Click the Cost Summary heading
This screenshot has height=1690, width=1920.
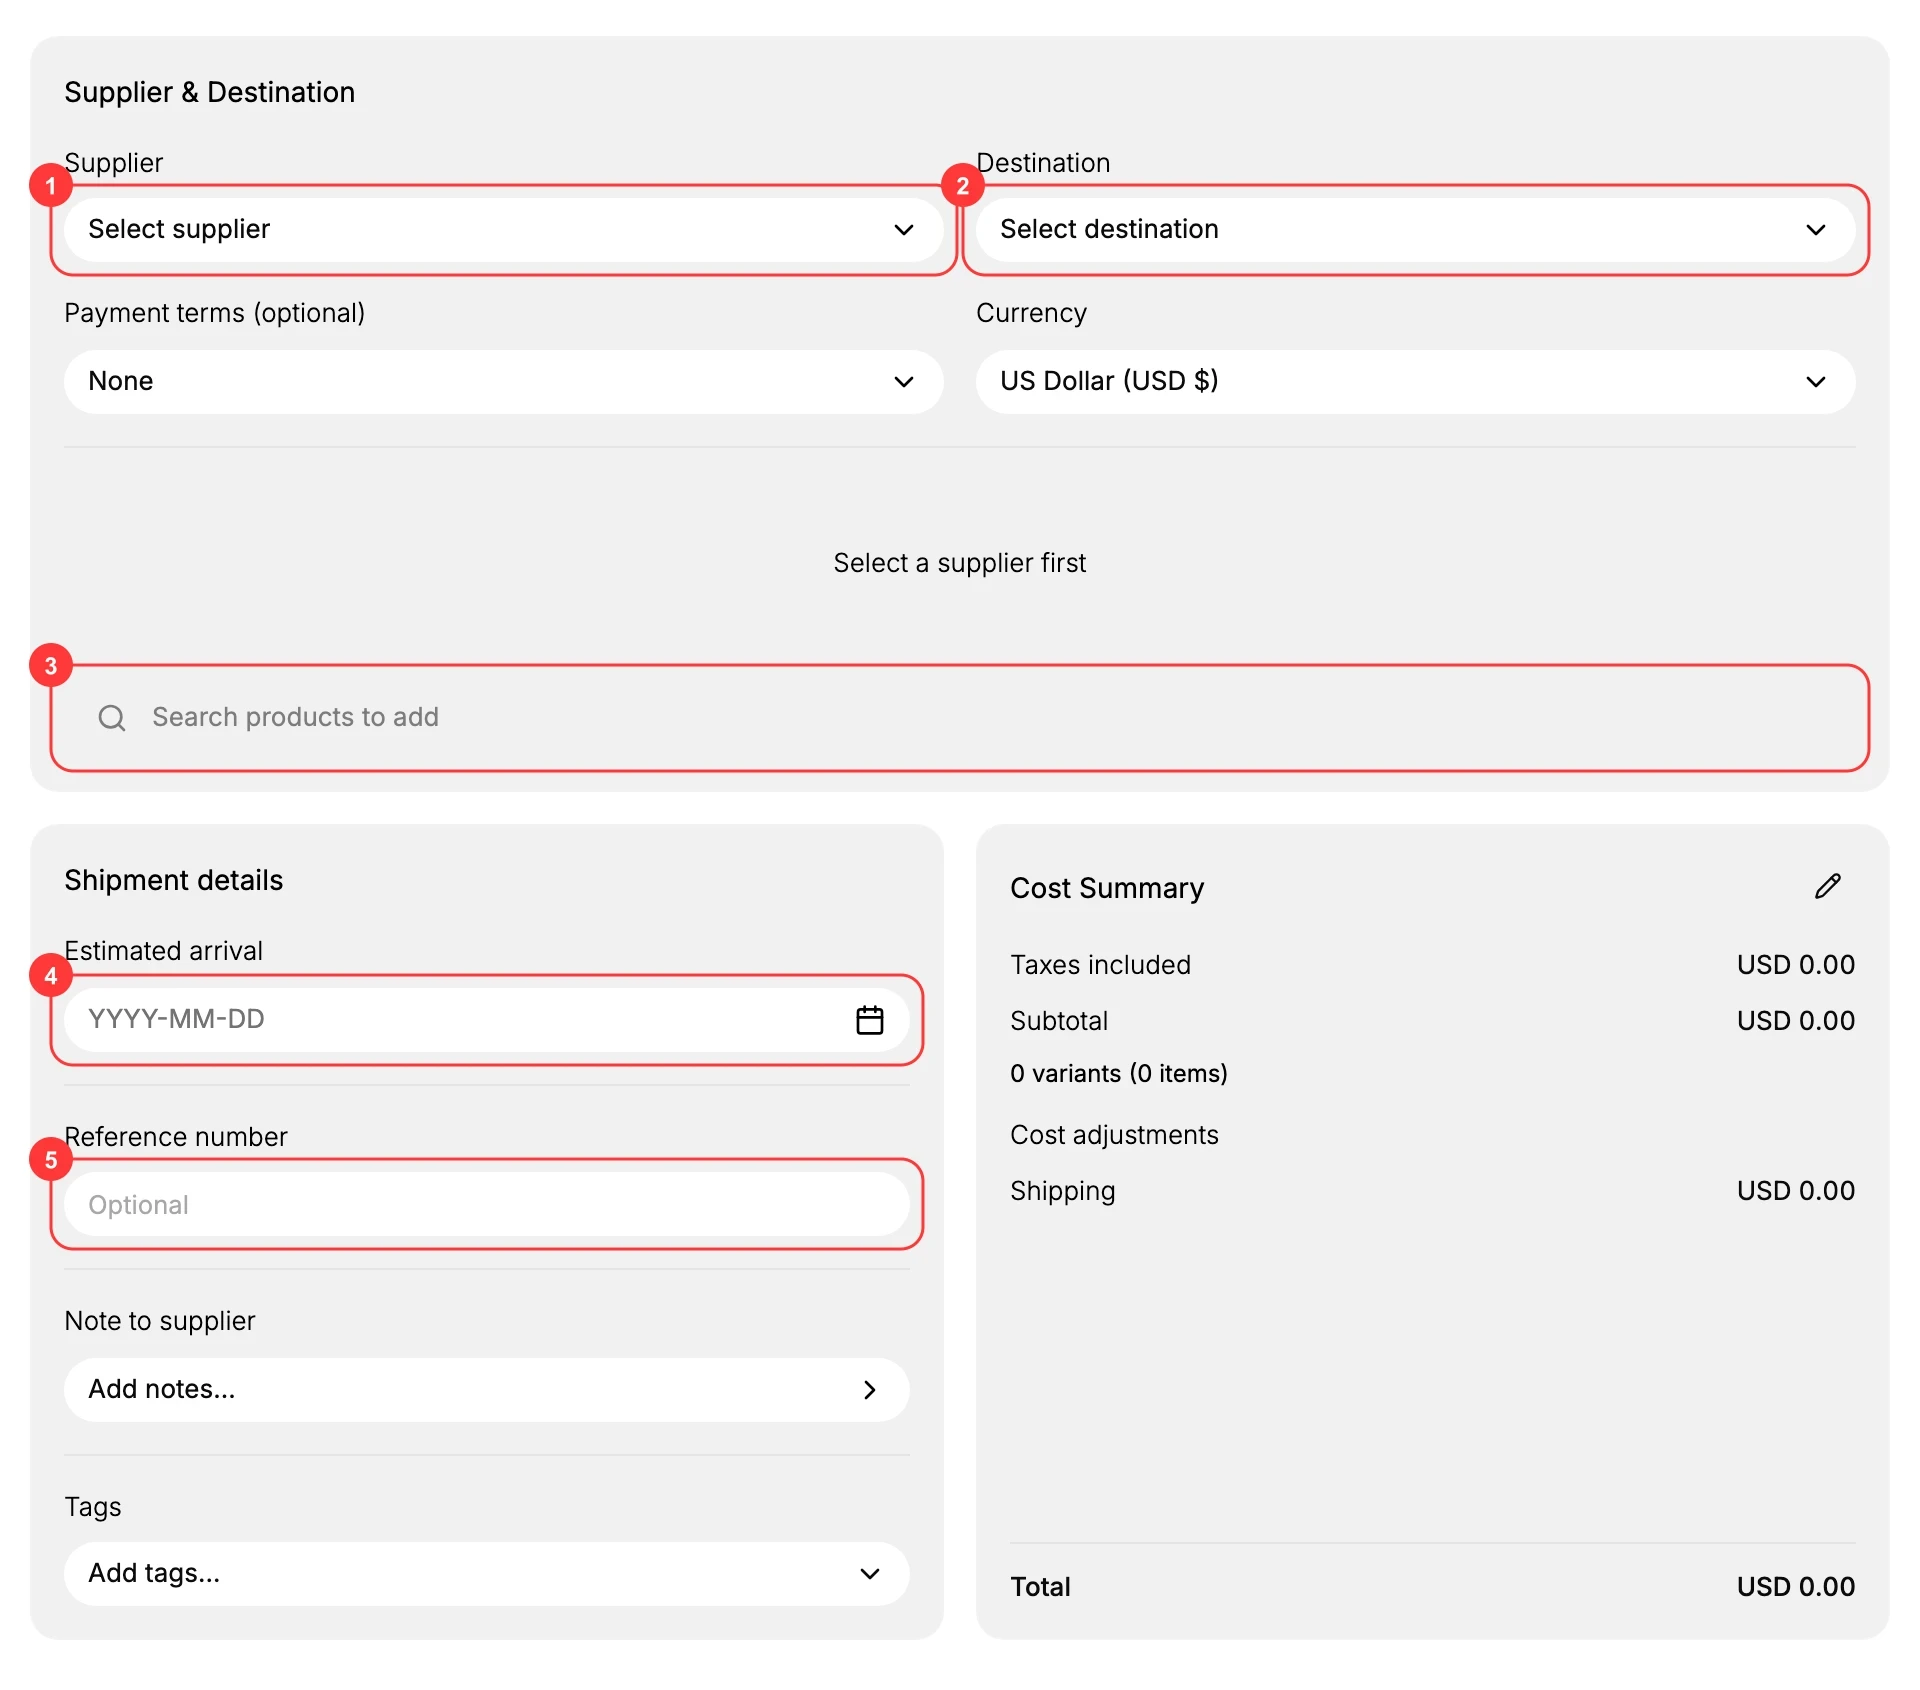(x=1107, y=888)
